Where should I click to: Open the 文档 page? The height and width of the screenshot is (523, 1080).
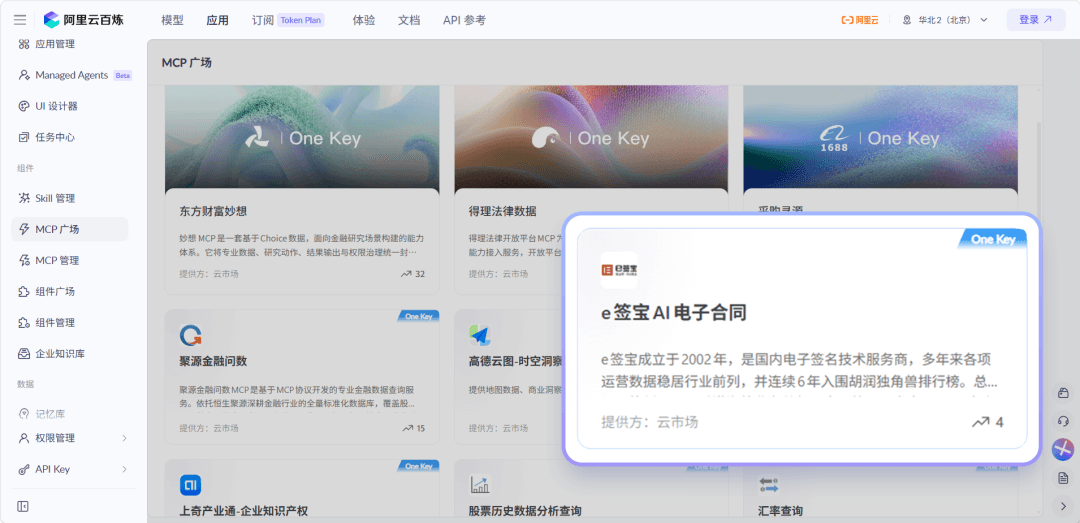pyautogui.click(x=409, y=20)
